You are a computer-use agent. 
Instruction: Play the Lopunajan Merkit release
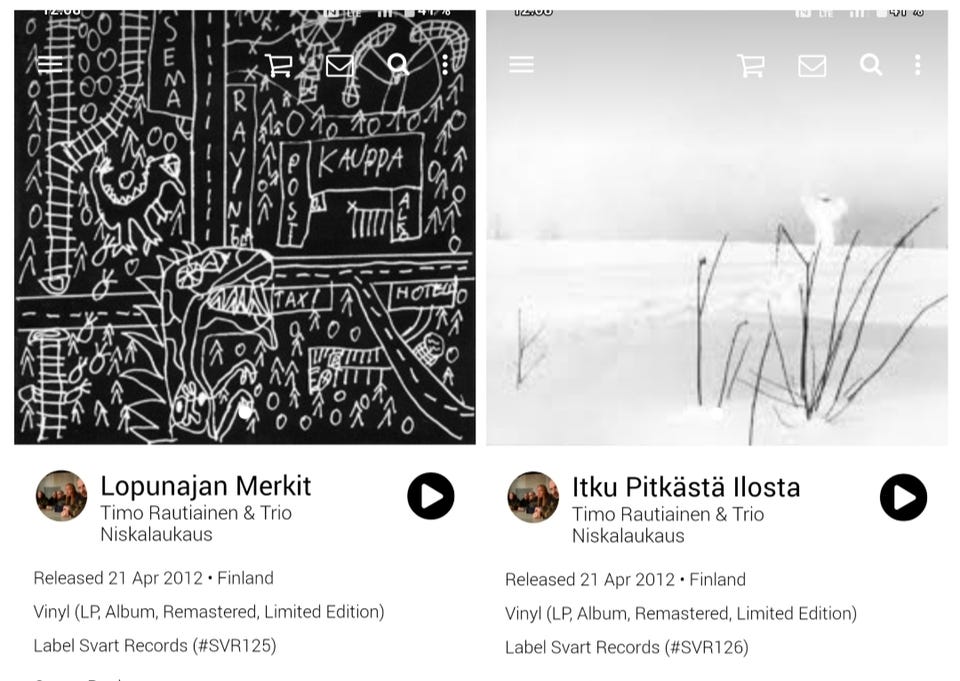pyautogui.click(x=431, y=496)
